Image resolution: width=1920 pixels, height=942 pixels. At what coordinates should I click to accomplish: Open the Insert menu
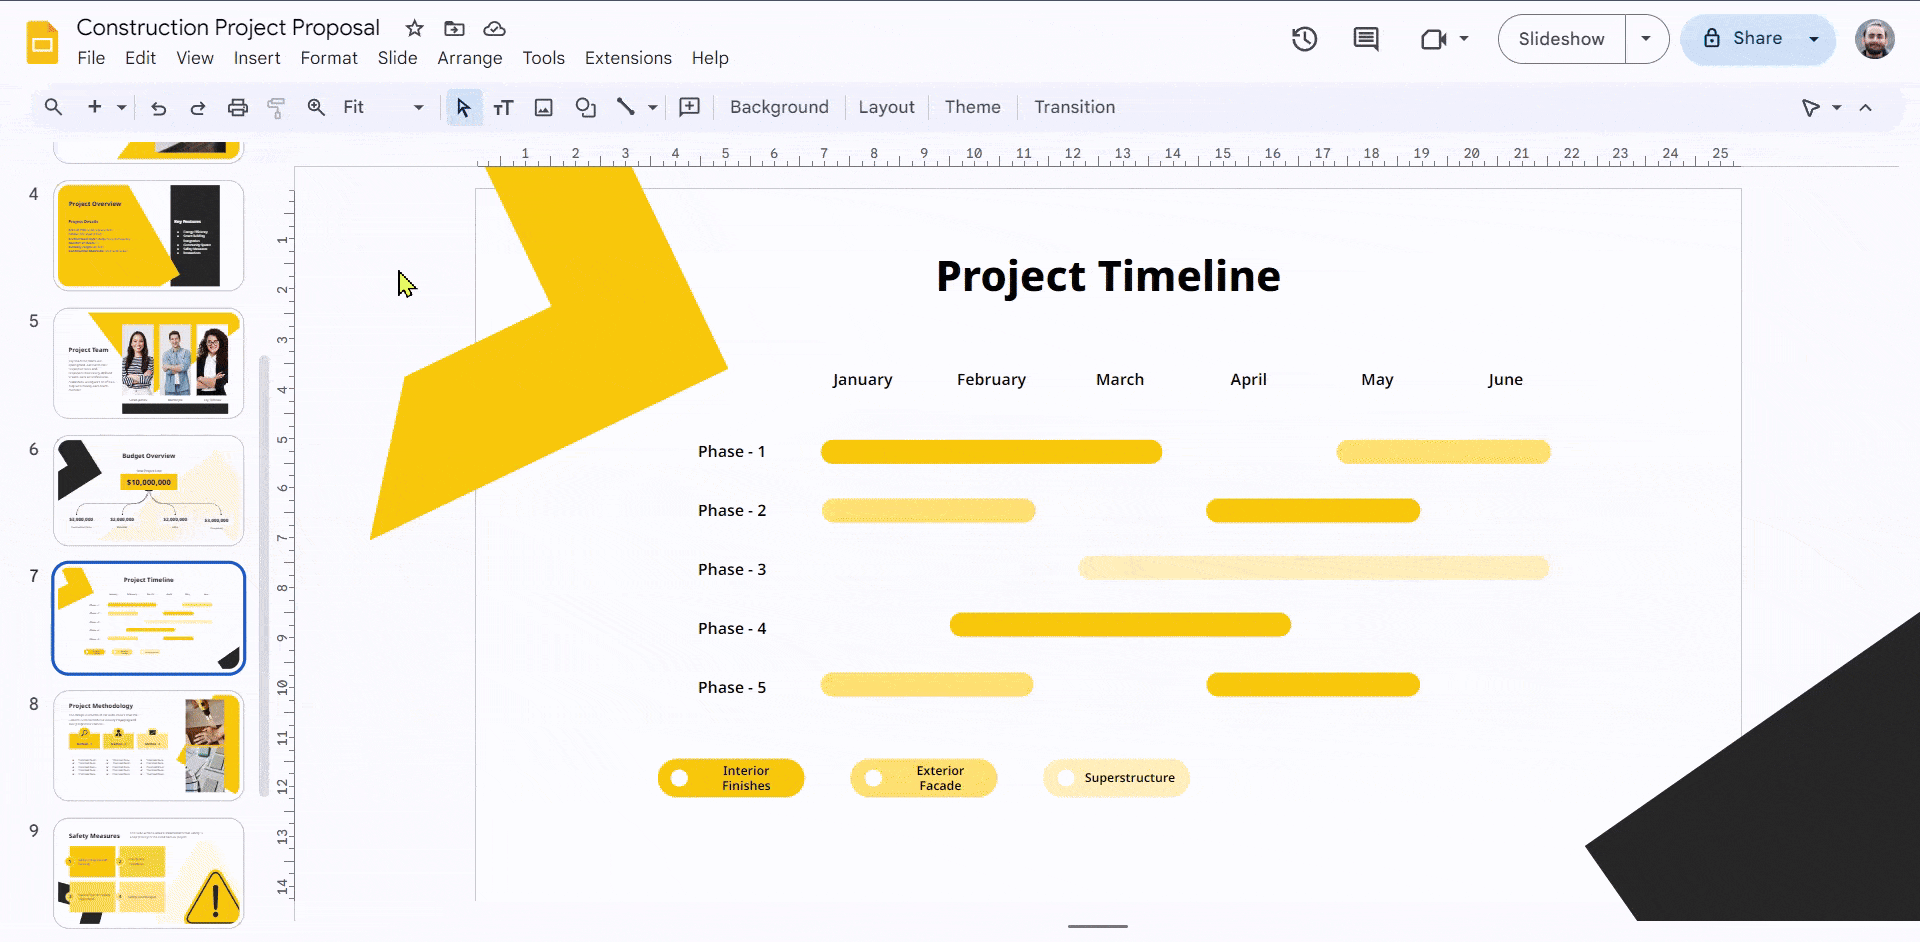pyautogui.click(x=257, y=58)
